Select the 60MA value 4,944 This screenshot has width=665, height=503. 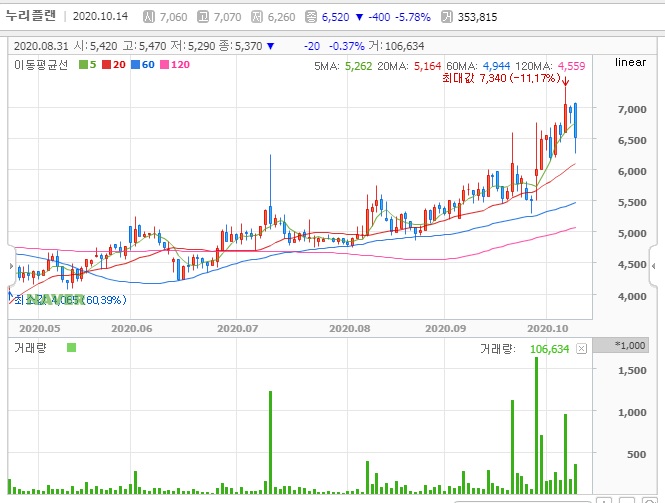coord(497,66)
